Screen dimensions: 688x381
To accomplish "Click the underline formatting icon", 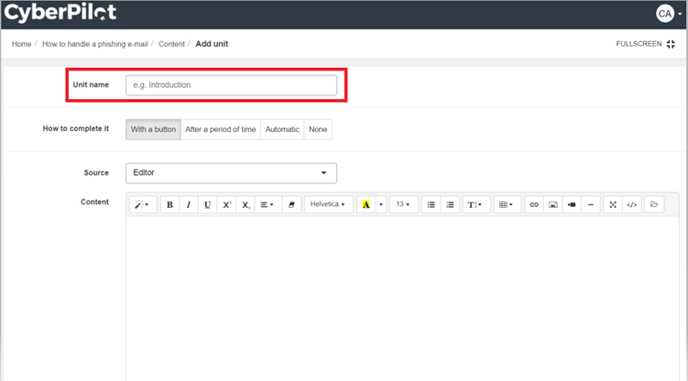I will tap(208, 205).
